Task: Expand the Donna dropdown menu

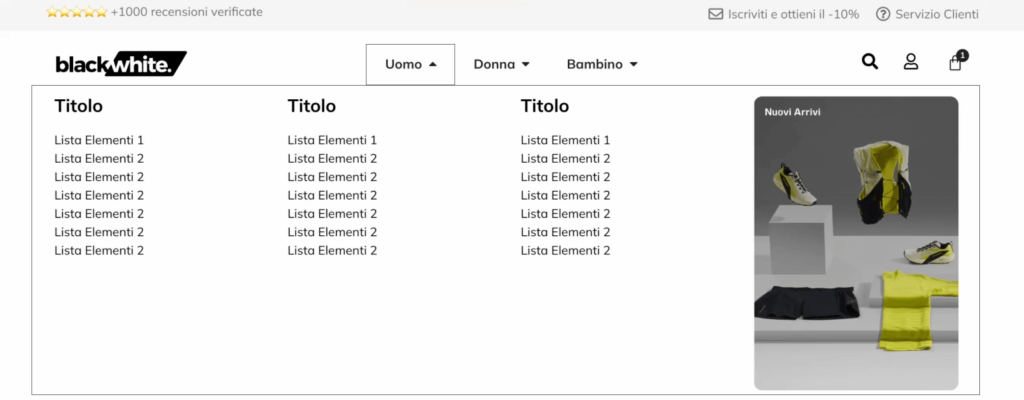Action: pos(501,64)
